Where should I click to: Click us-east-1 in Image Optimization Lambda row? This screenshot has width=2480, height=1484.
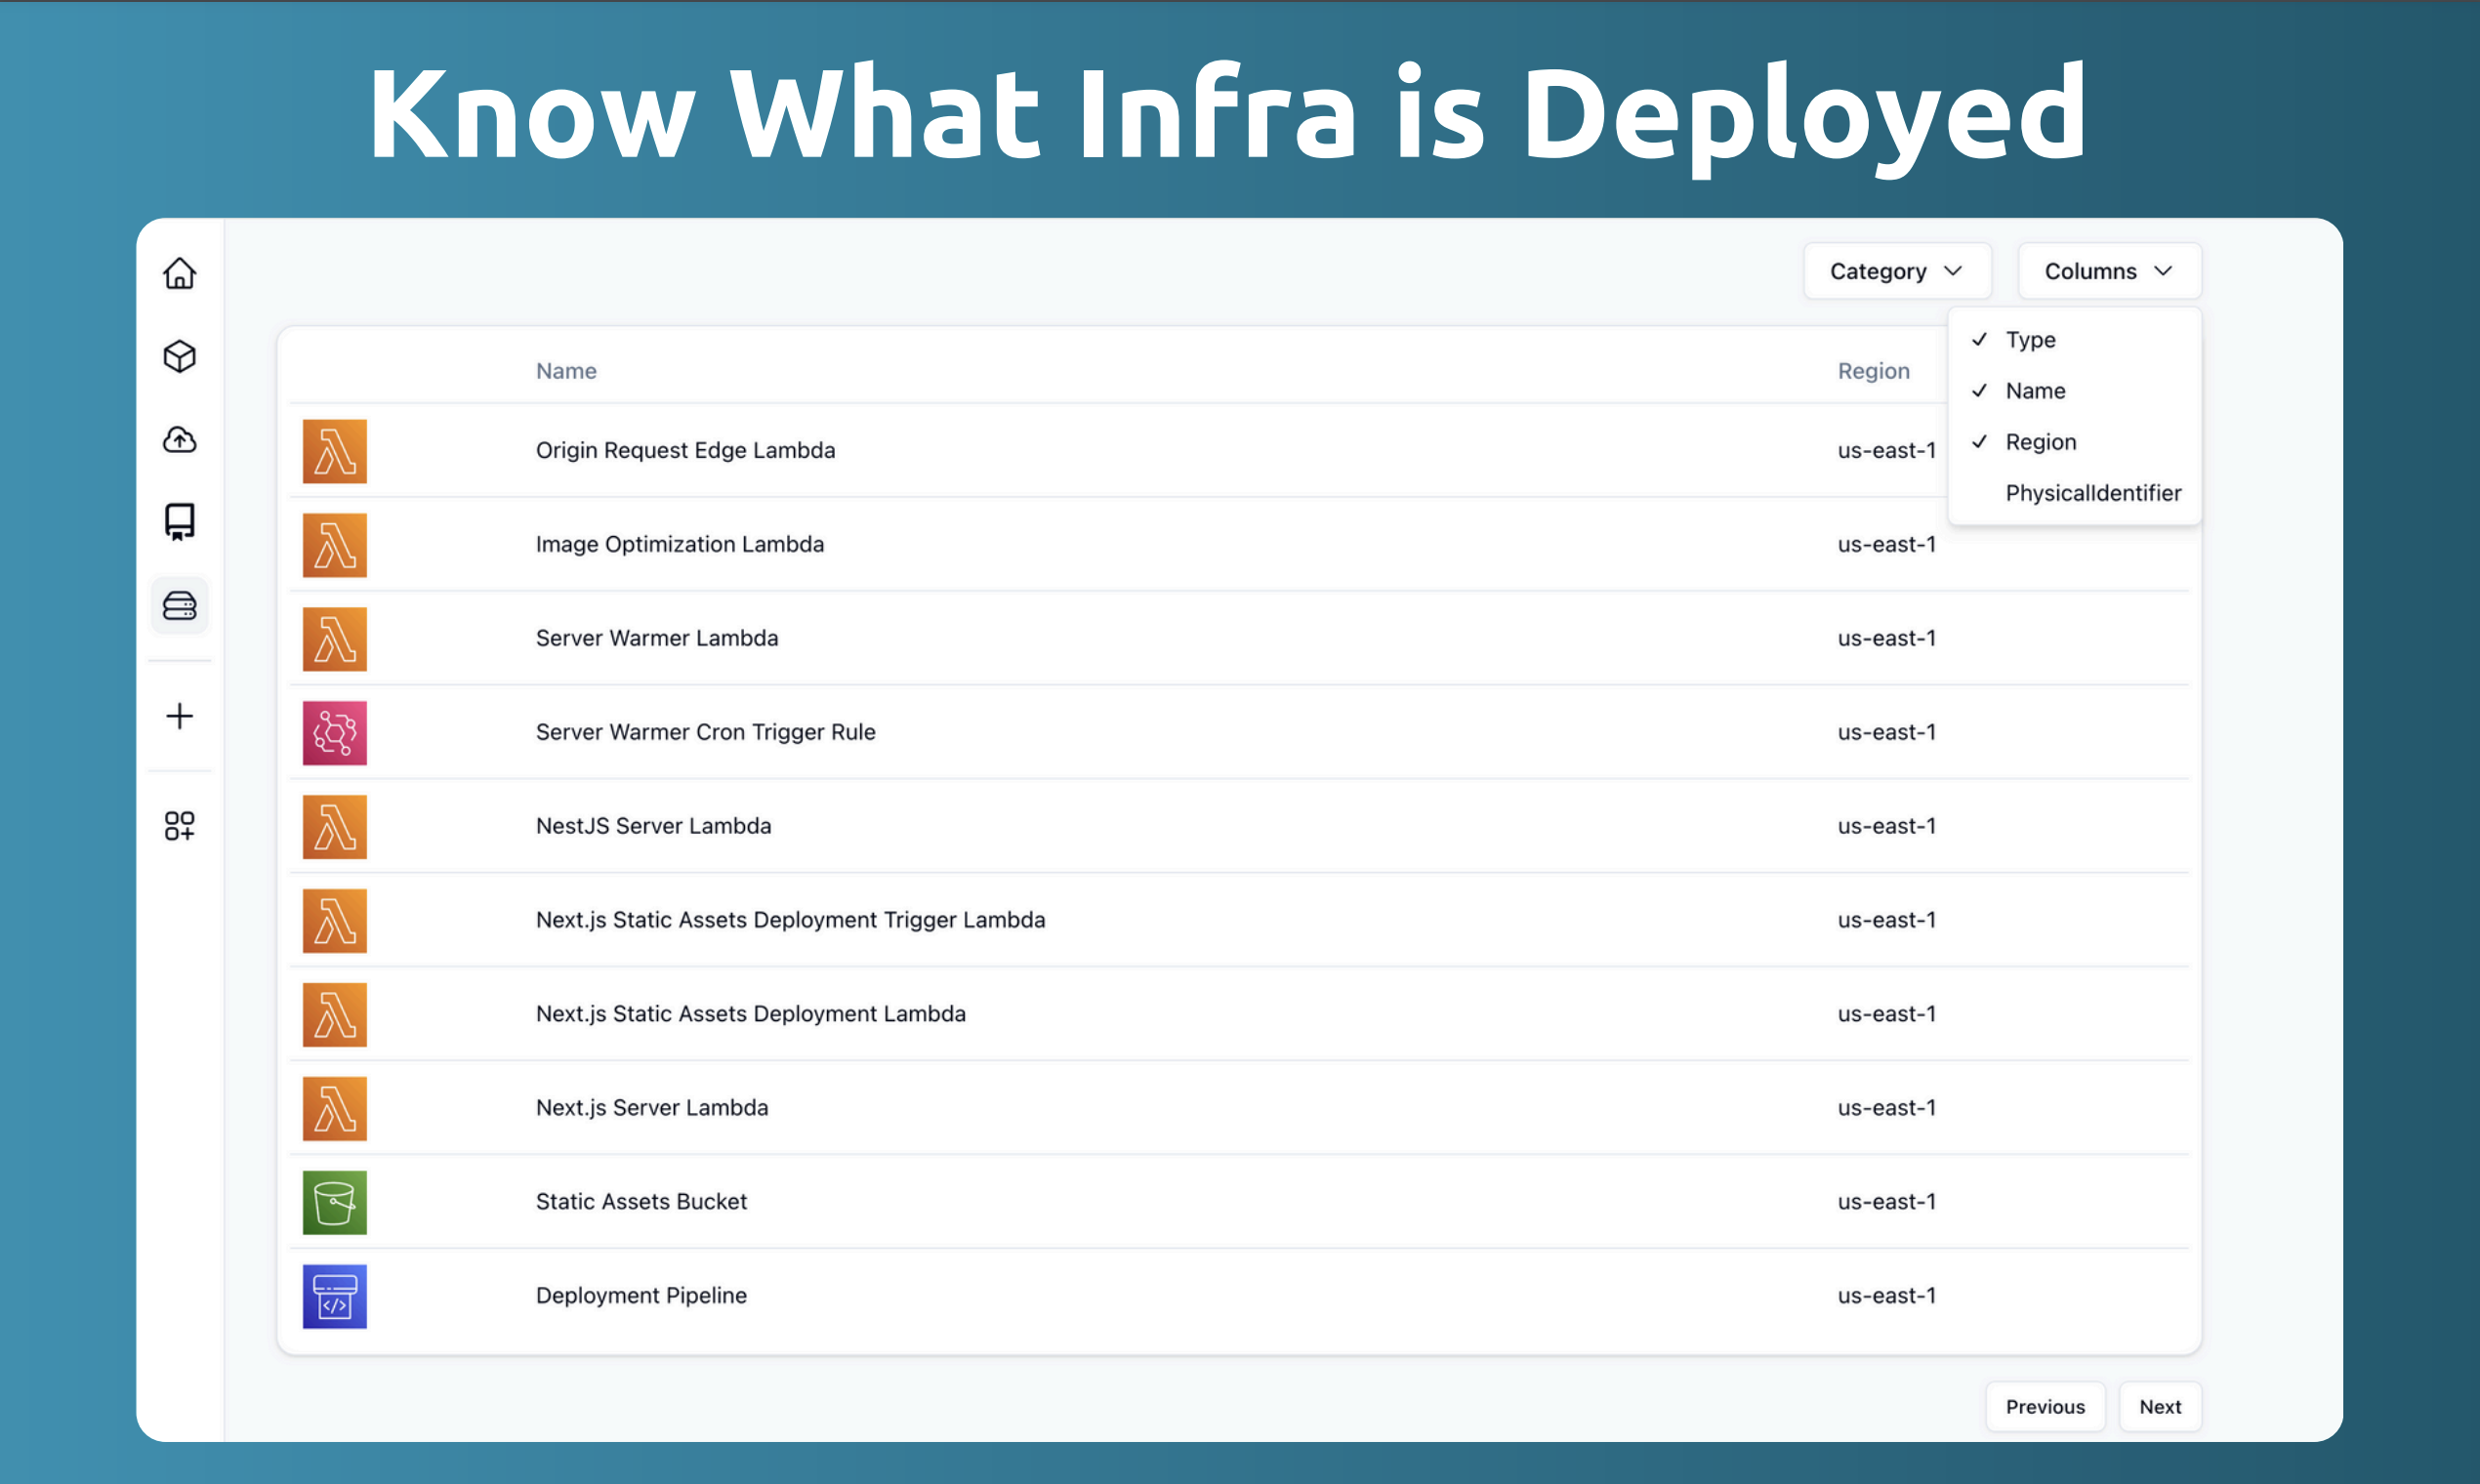point(1887,545)
